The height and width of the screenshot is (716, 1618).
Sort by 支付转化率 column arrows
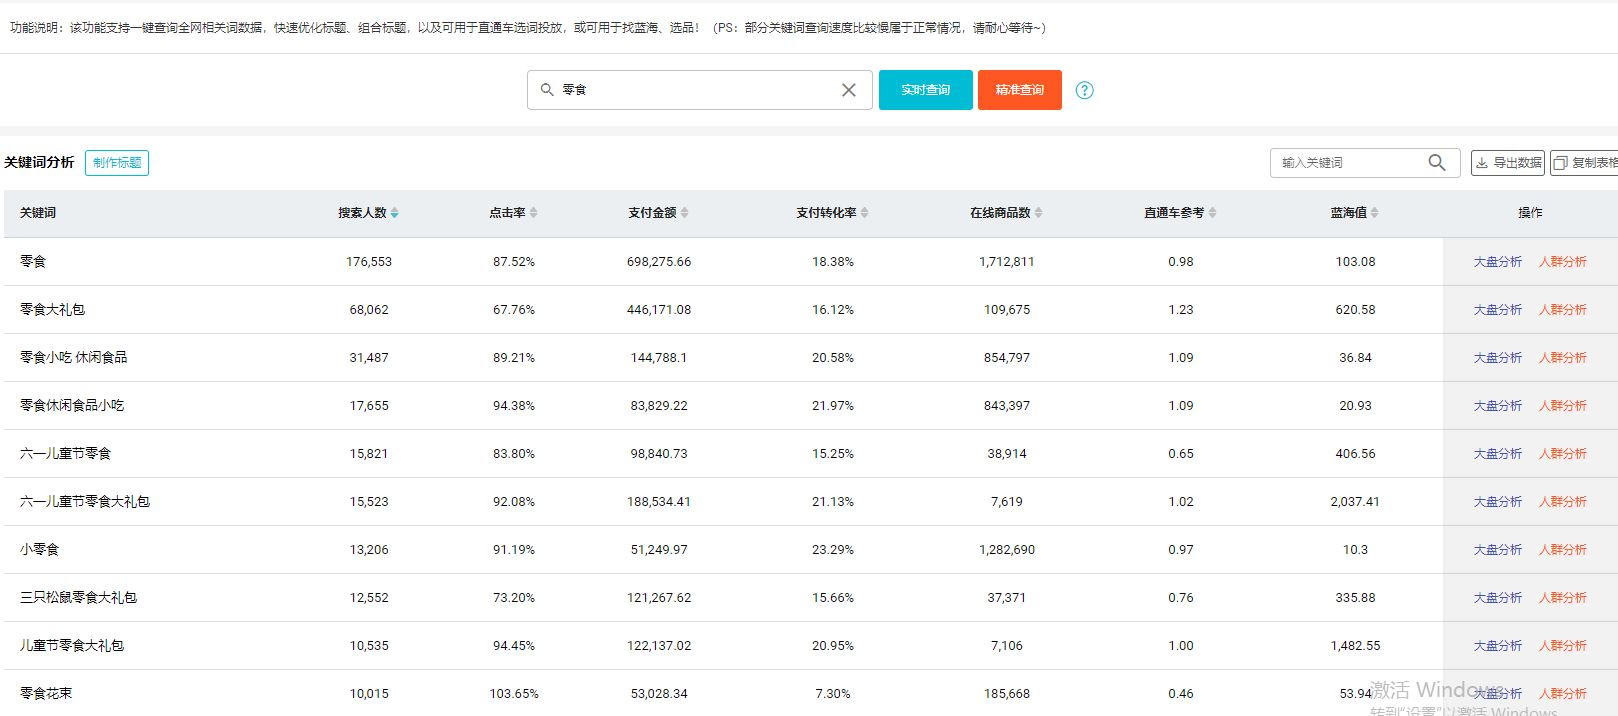point(865,213)
